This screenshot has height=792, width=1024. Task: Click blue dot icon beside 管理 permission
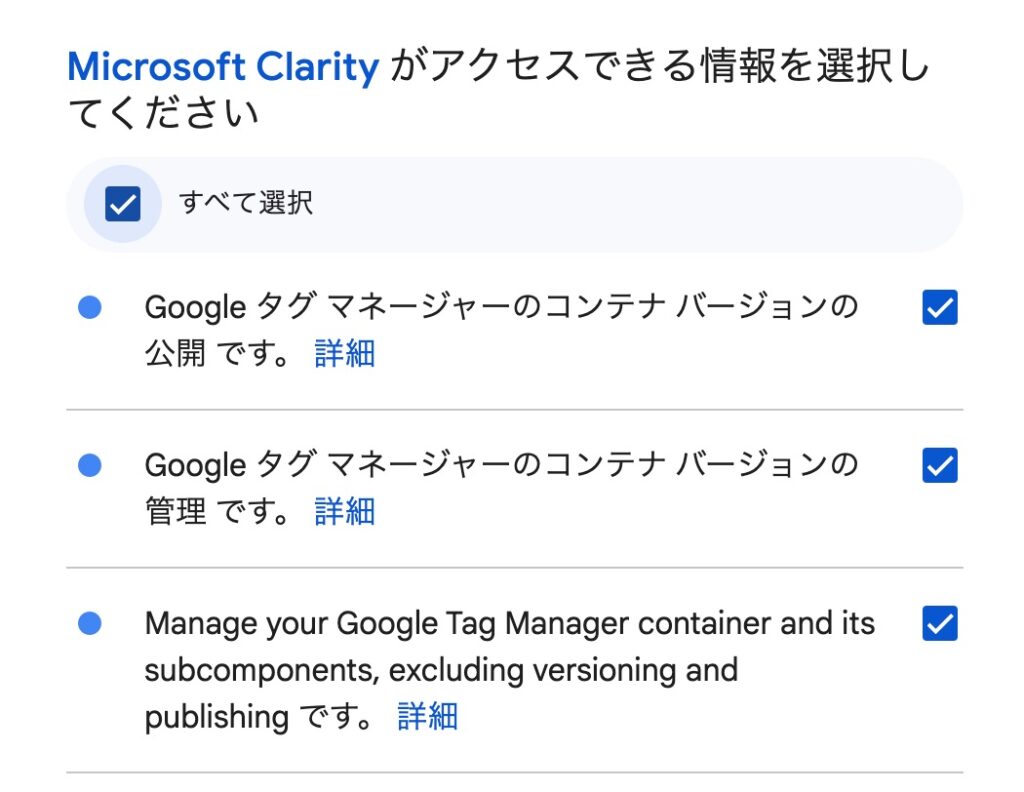pyautogui.click(x=89, y=465)
